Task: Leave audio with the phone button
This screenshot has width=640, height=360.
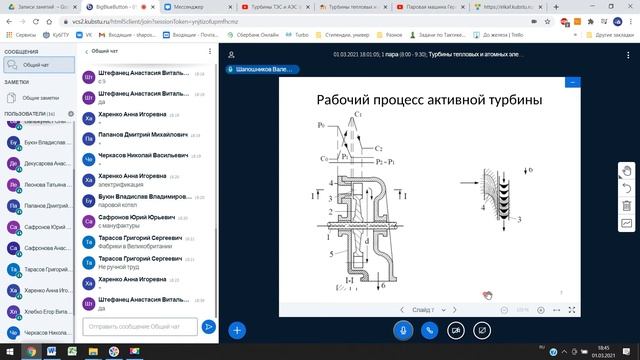Action: 429,330
